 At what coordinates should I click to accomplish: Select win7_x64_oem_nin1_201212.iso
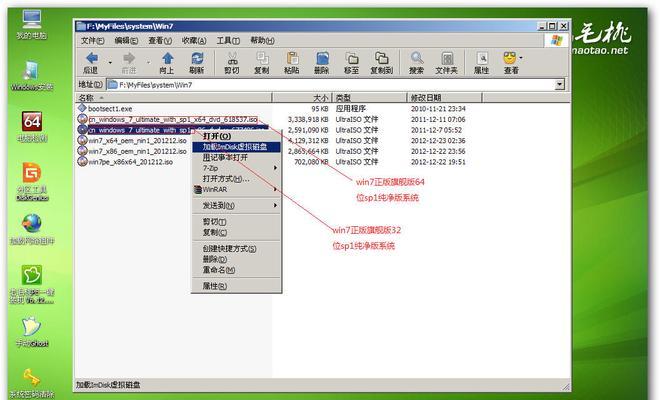(x=132, y=141)
